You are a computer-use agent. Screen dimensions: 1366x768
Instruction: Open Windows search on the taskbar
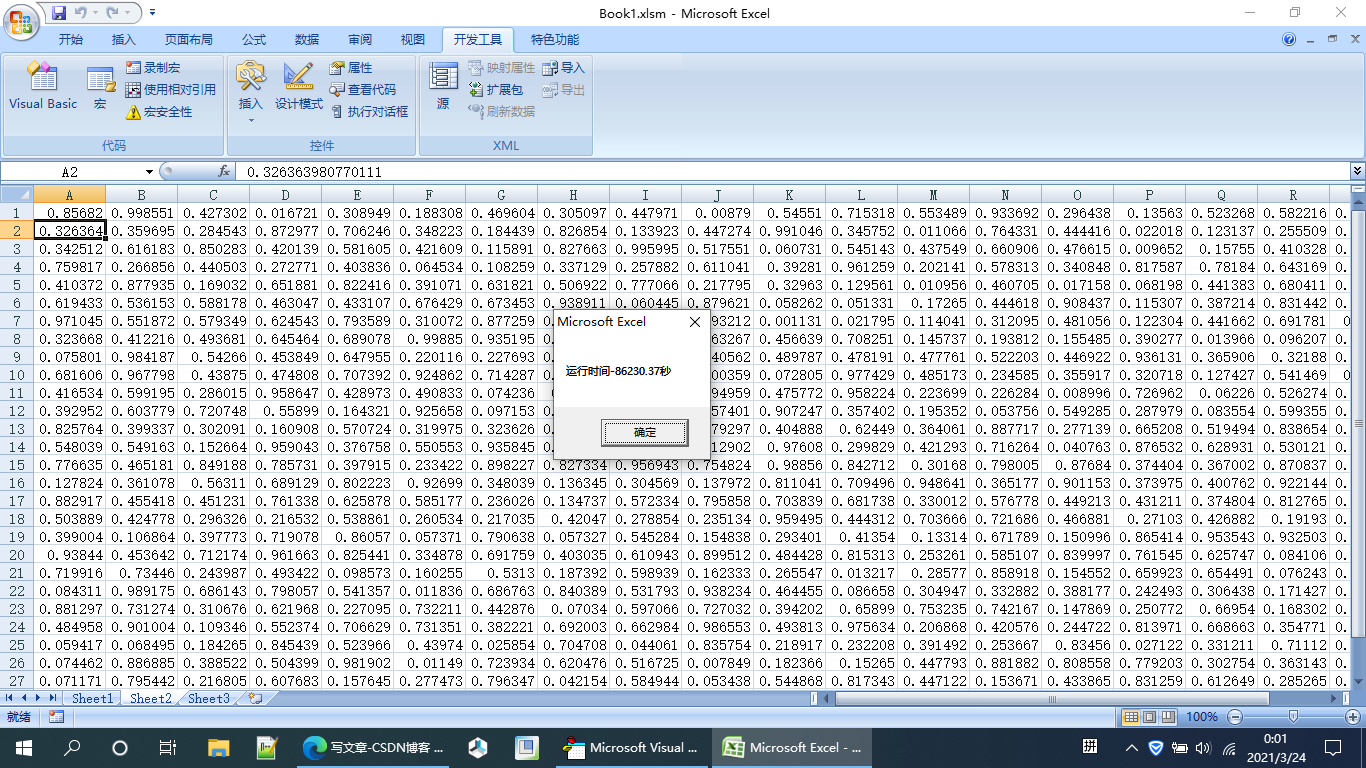[72, 748]
